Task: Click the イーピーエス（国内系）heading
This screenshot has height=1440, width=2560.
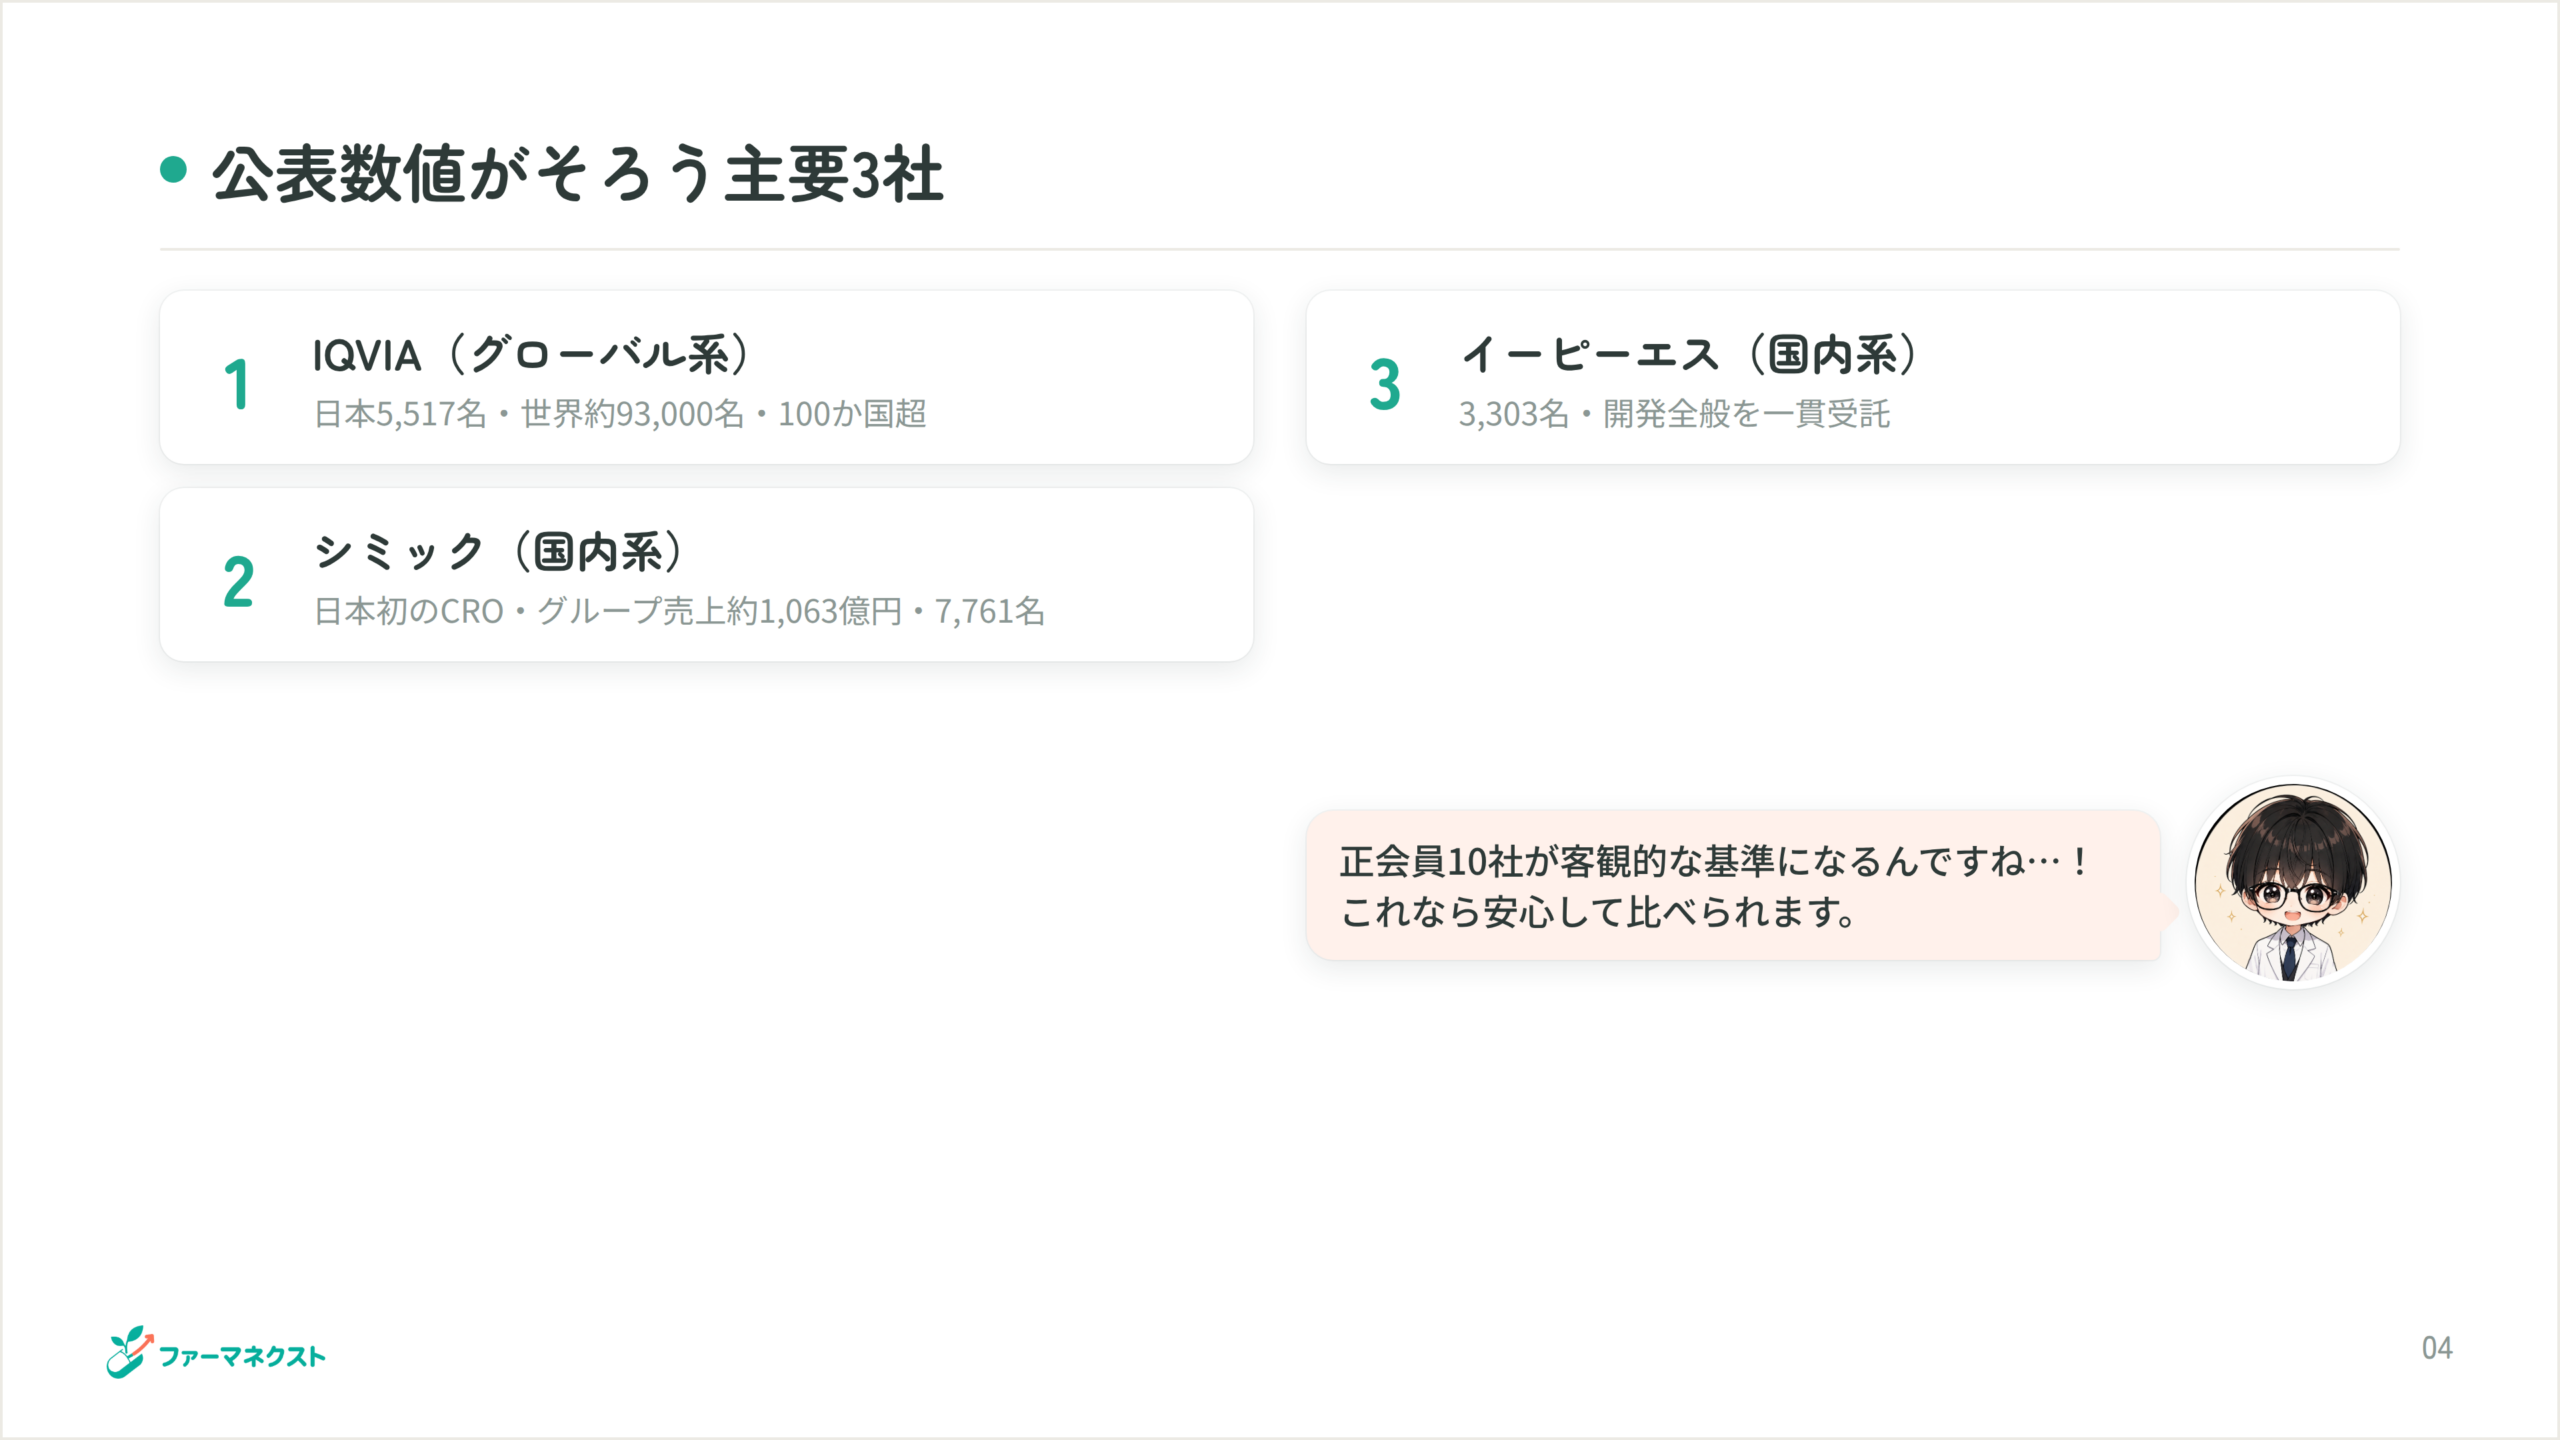Action: pos(1689,354)
